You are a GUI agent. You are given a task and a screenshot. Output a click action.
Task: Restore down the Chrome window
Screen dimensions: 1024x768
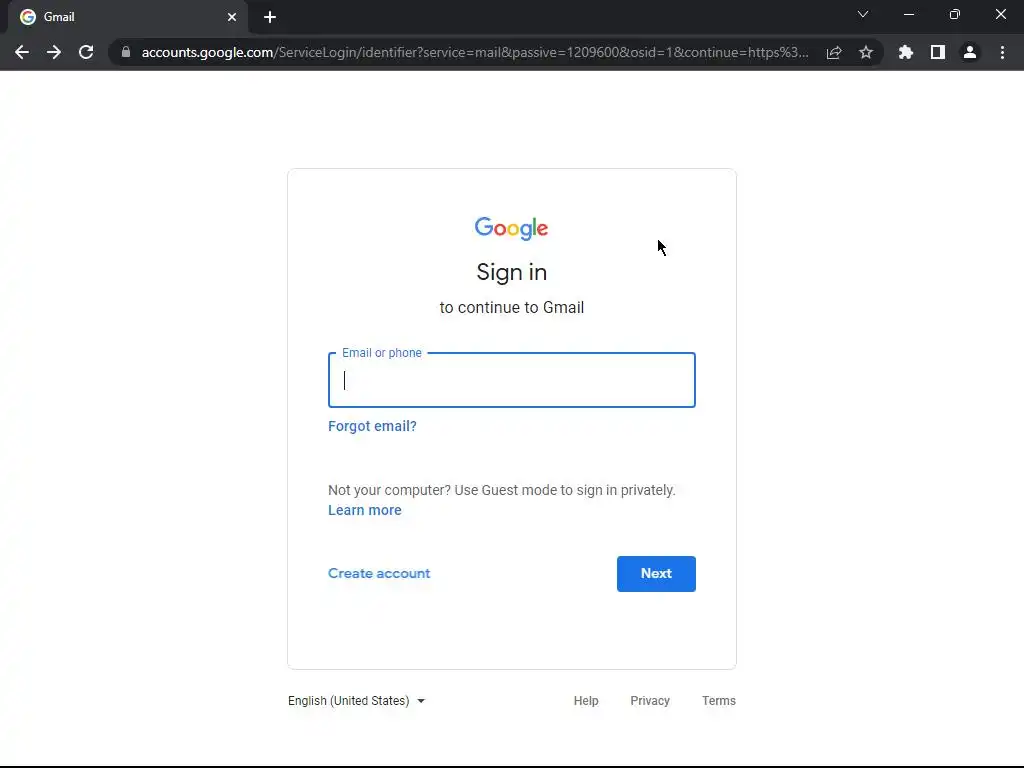(955, 14)
